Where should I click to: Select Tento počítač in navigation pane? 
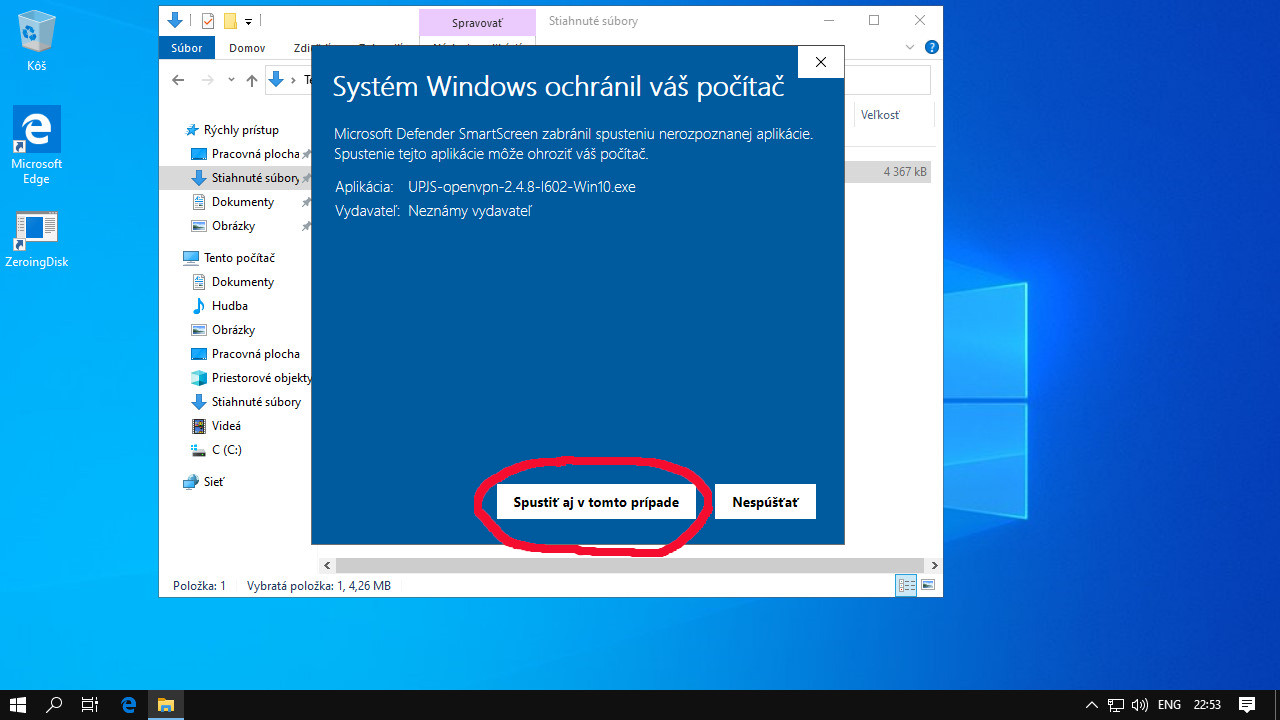click(x=239, y=258)
